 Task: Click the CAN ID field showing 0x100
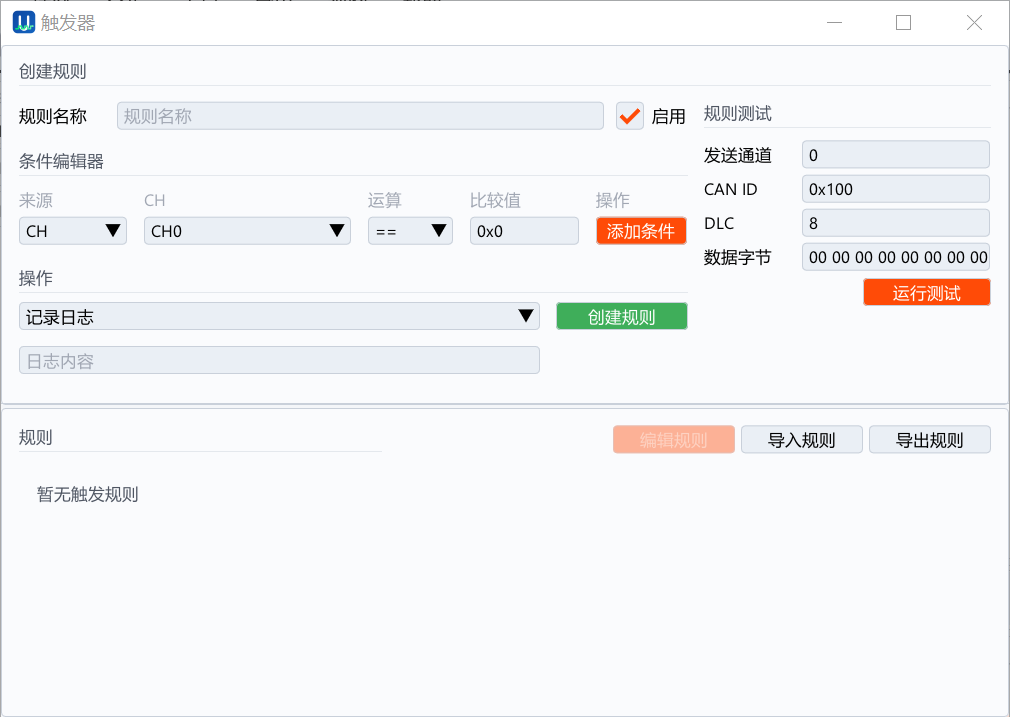click(x=895, y=189)
